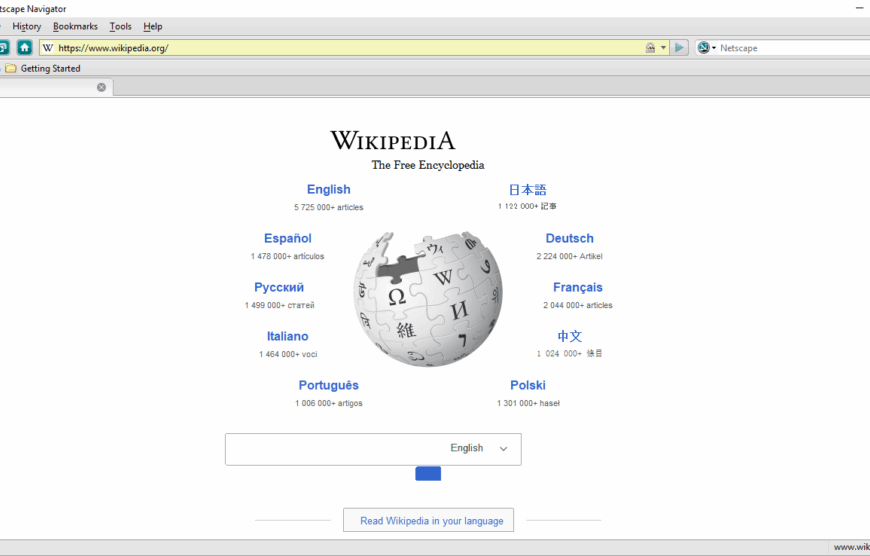Open the Chinese 中文 Wikipedia link
This screenshot has width=870, height=556.
tap(569, 336)
